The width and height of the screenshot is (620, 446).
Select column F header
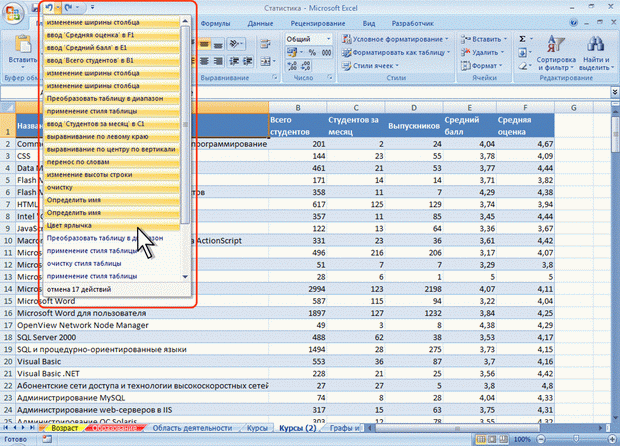click(525, 108)
